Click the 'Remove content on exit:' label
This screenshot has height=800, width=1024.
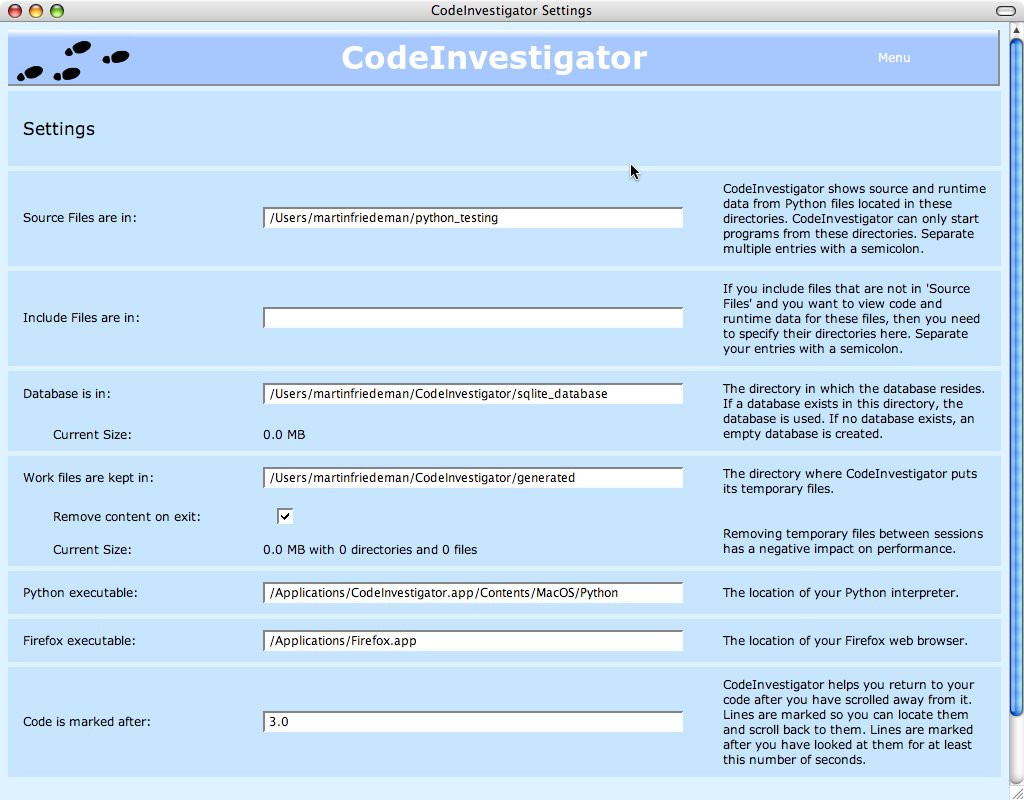tap(127, 517)
